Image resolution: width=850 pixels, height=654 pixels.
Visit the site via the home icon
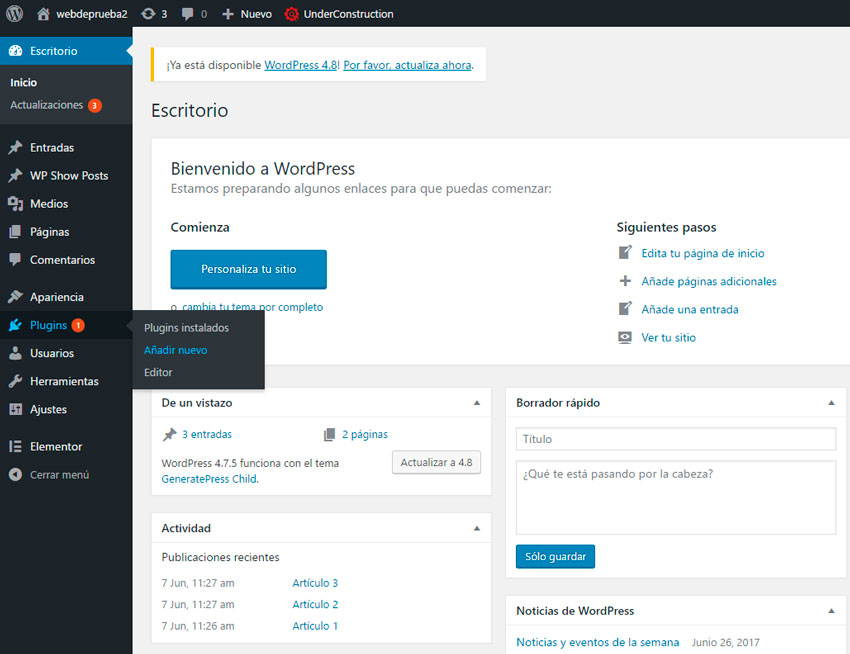click(x=43, y=14)
